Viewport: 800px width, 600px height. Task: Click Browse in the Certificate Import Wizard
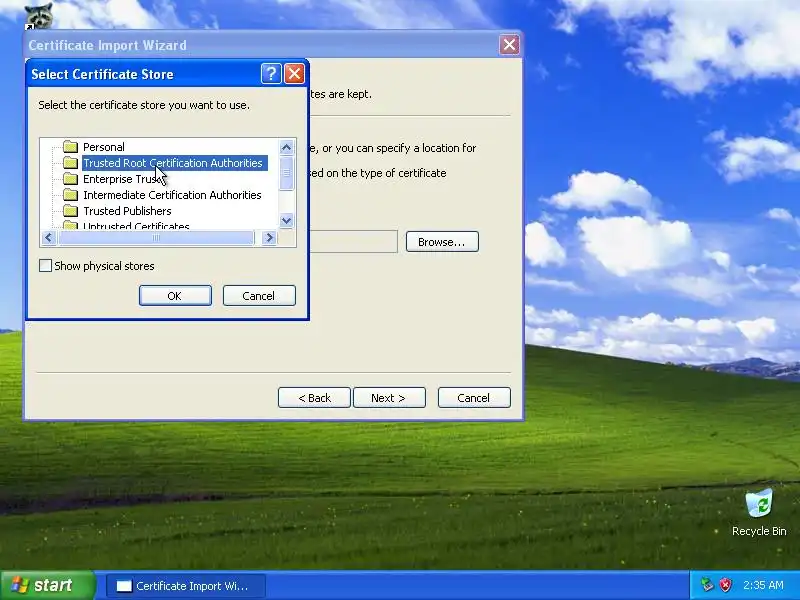pyautogui.click(x=442, y=242)
